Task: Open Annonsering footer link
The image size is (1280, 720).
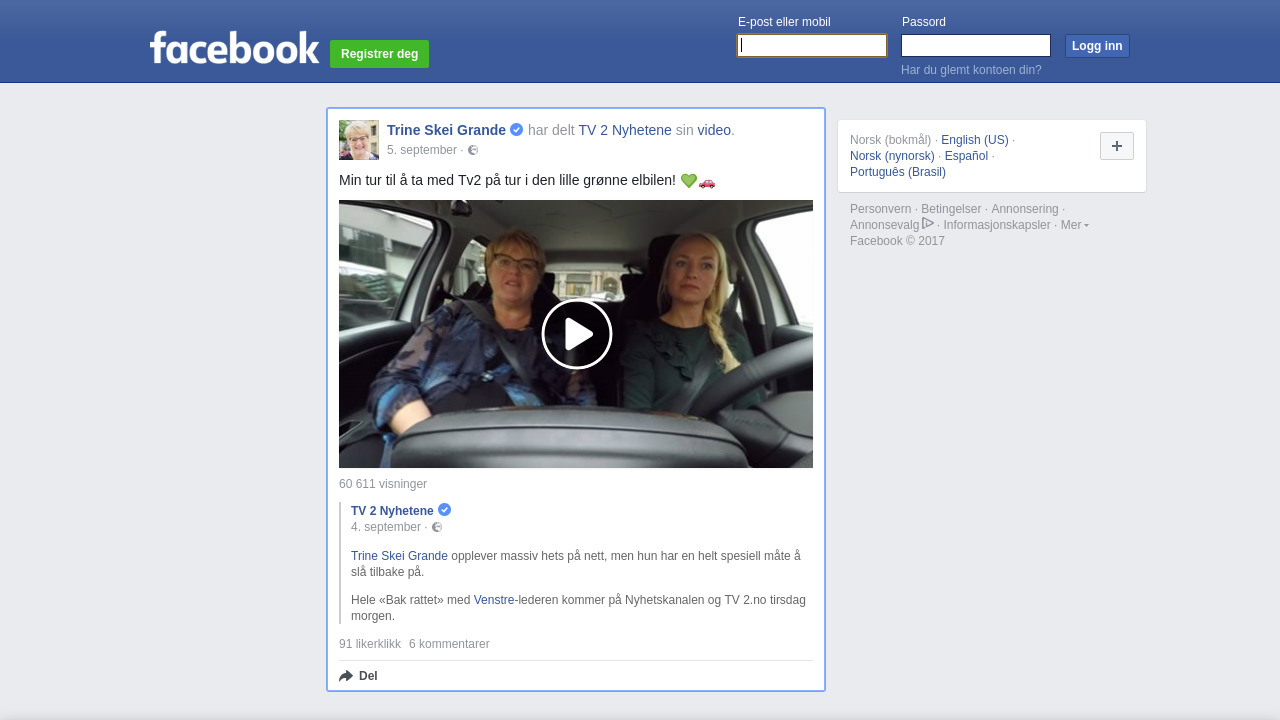Action: pyautogui.click(x=1025, y=209)
